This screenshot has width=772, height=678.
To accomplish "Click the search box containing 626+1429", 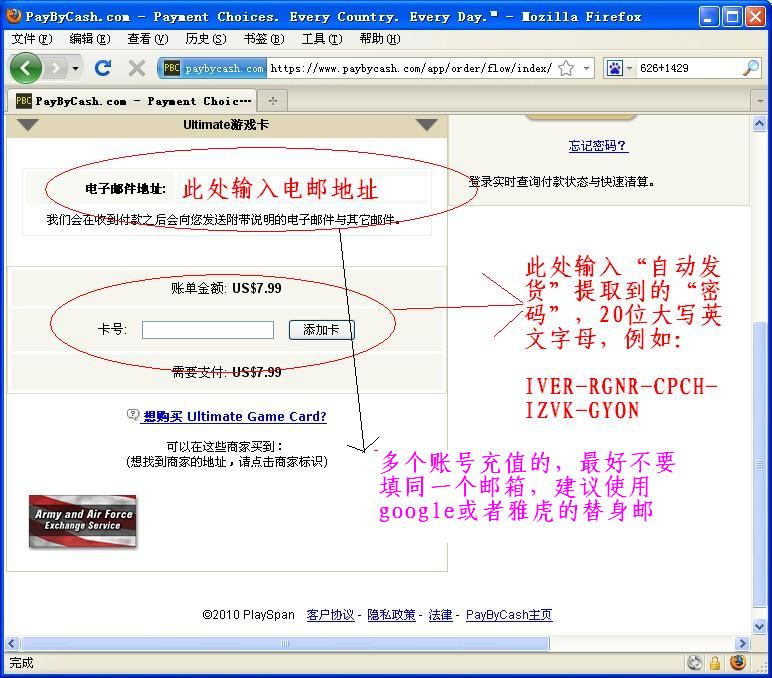I will point(689,68).
